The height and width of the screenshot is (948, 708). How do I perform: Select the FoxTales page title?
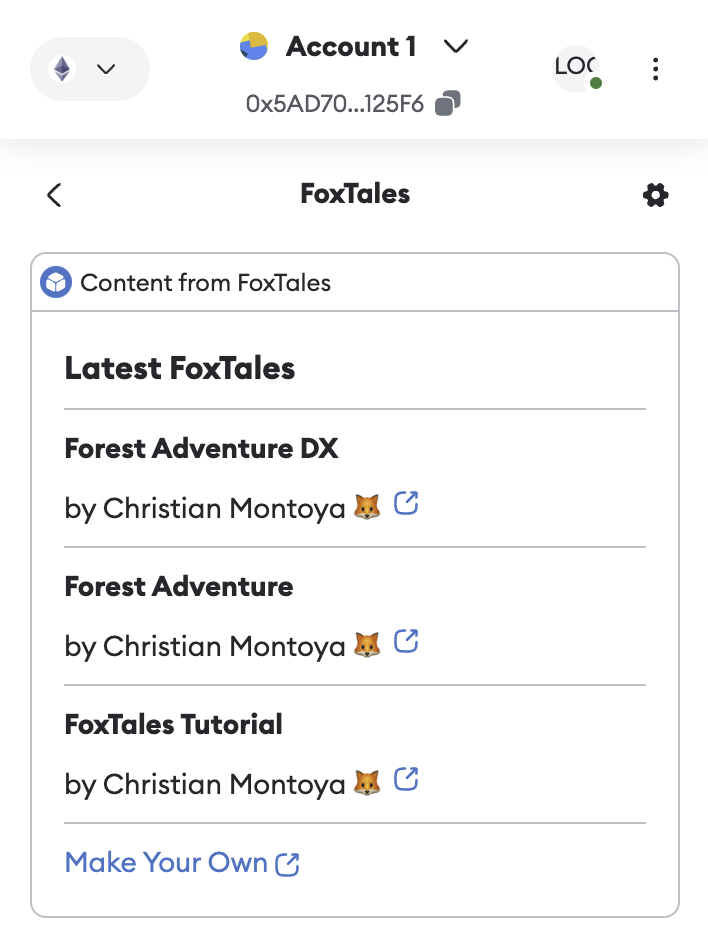point(354,194)
